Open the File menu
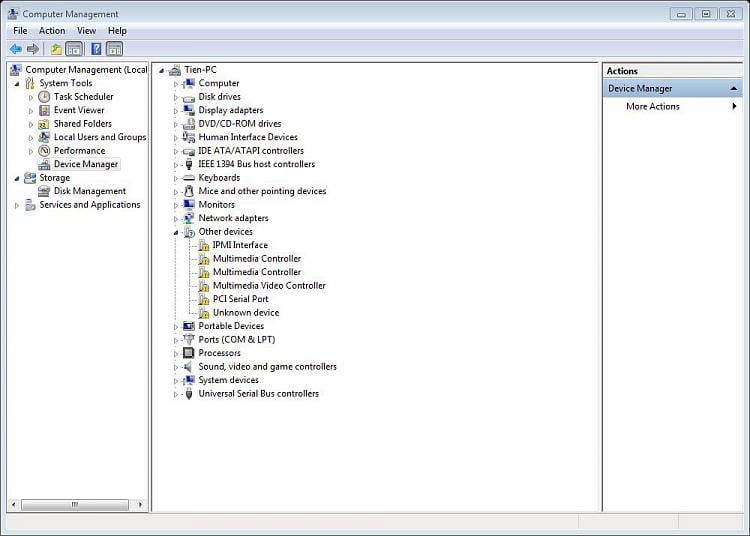This screenshot has width=750, height=536. (20, 31)
